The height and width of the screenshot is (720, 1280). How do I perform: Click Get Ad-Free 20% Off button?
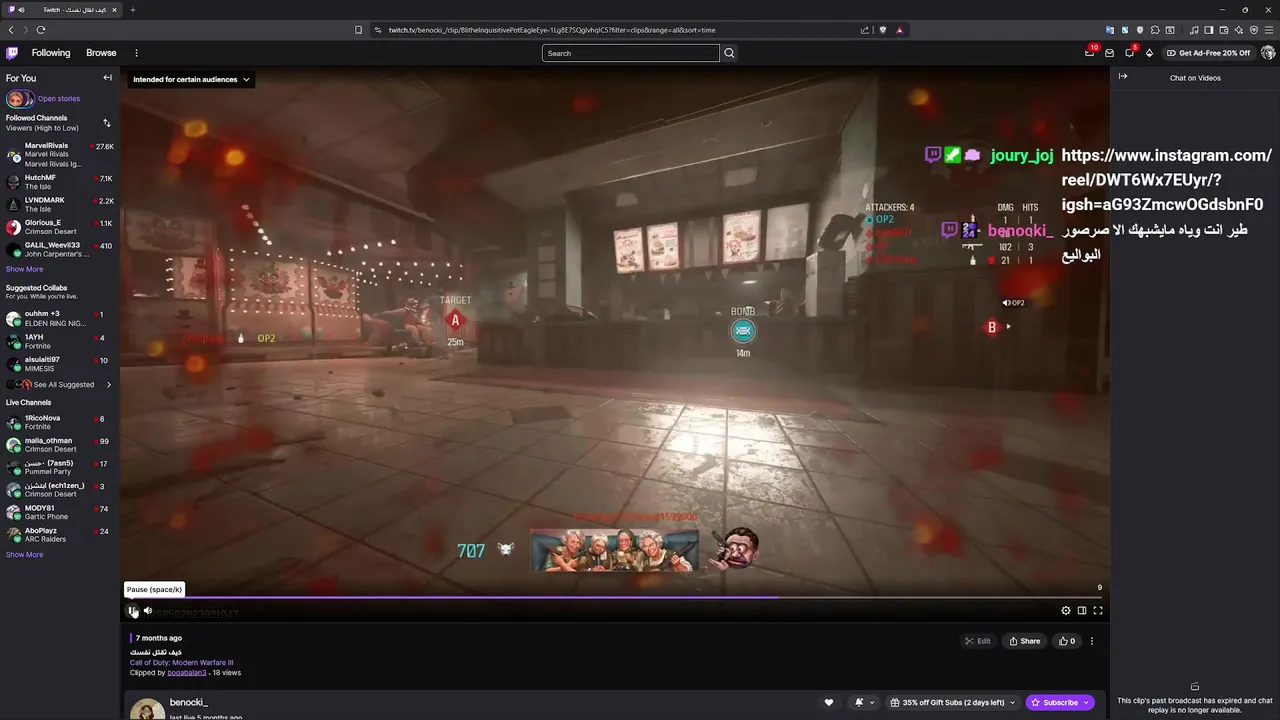[x=1208, y=53]
